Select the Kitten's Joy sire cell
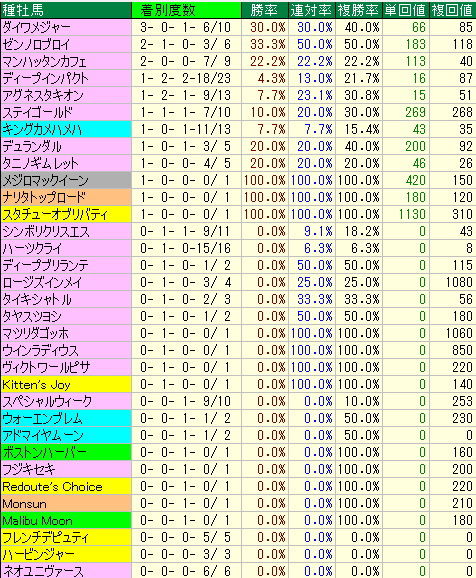This screenshot has height=578, width=476. pos(66,384)
